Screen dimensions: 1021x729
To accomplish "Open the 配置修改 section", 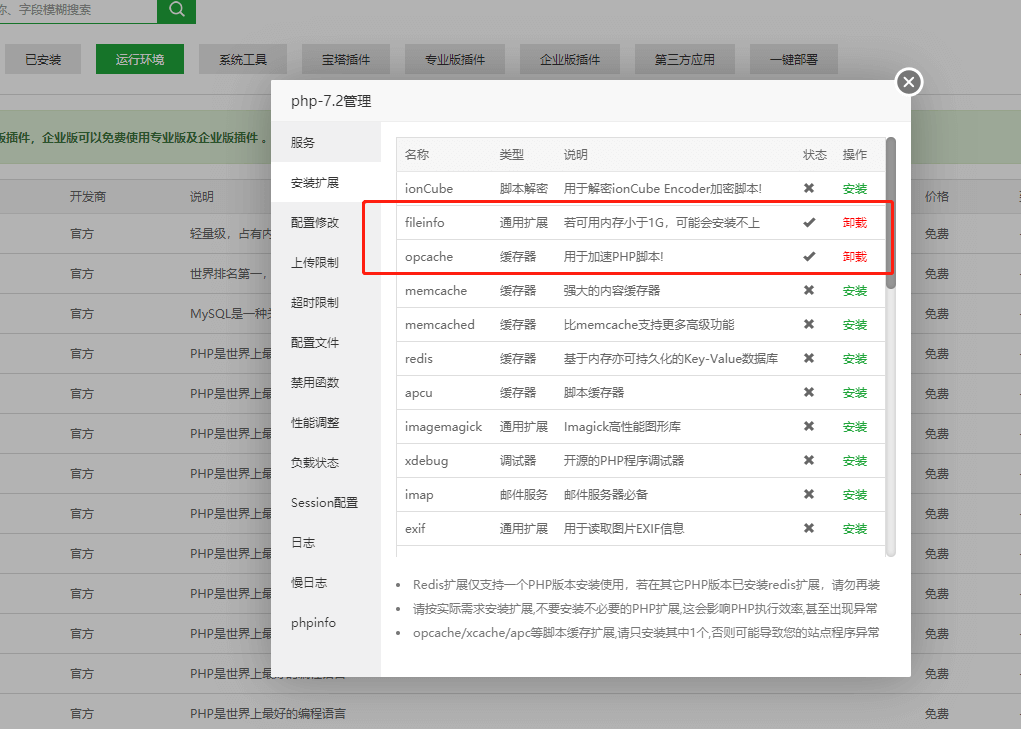I will click(x=315, y=222).
